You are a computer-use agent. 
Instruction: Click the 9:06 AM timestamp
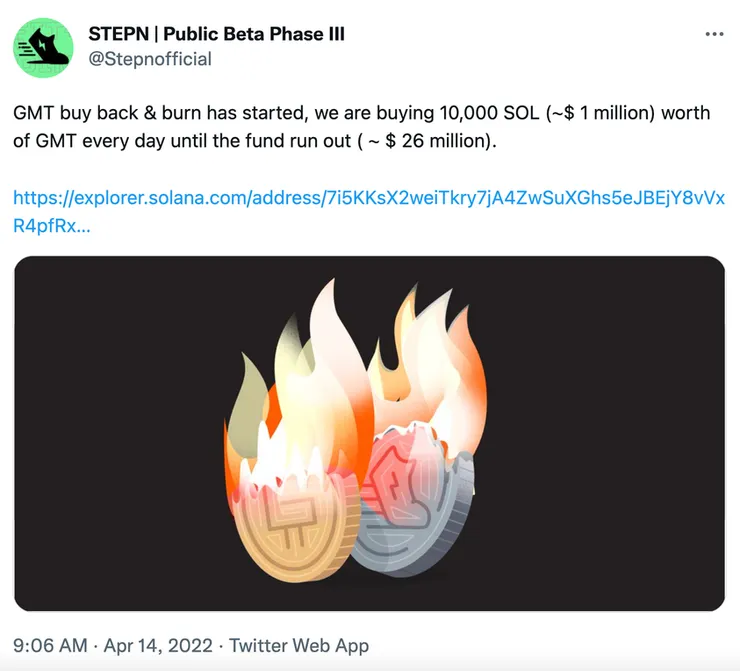pos(50,646)
